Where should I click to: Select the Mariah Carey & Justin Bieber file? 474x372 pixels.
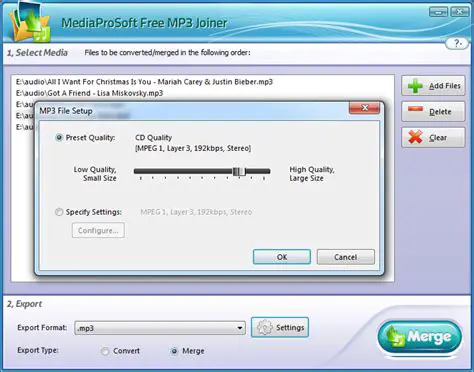click(x=144, y=82)
